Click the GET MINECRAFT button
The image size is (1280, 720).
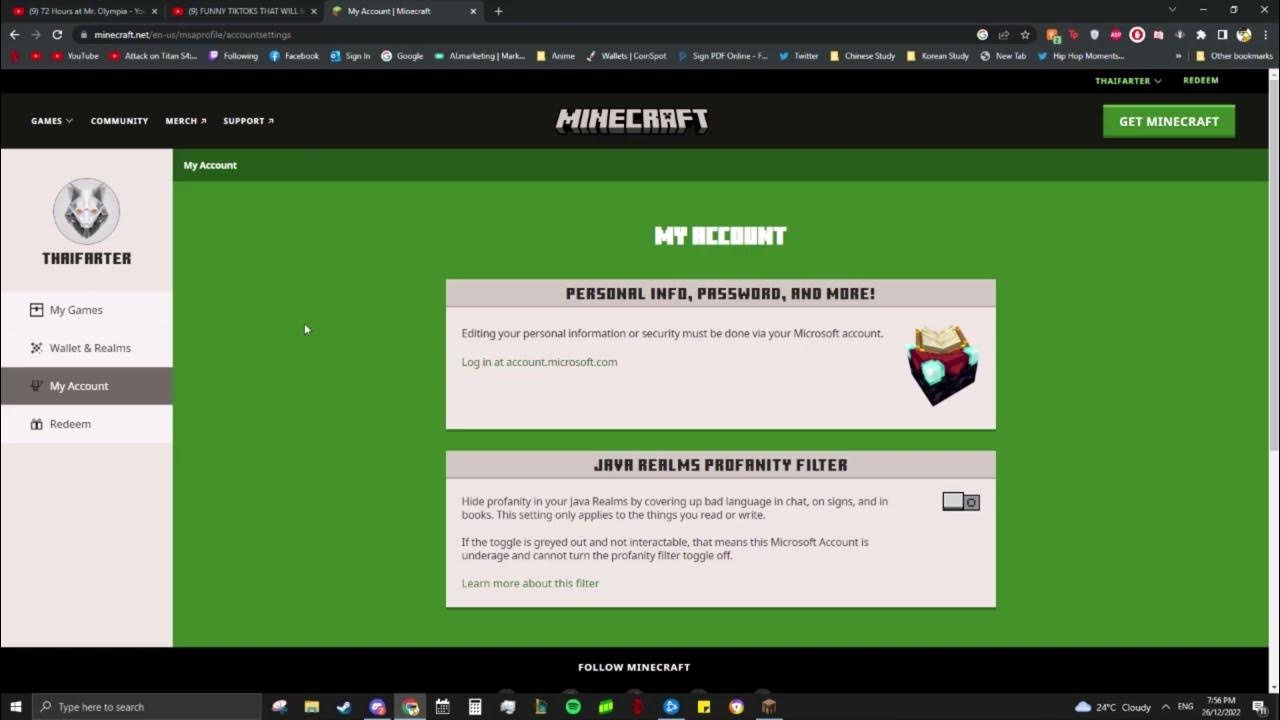(1168, 121)
